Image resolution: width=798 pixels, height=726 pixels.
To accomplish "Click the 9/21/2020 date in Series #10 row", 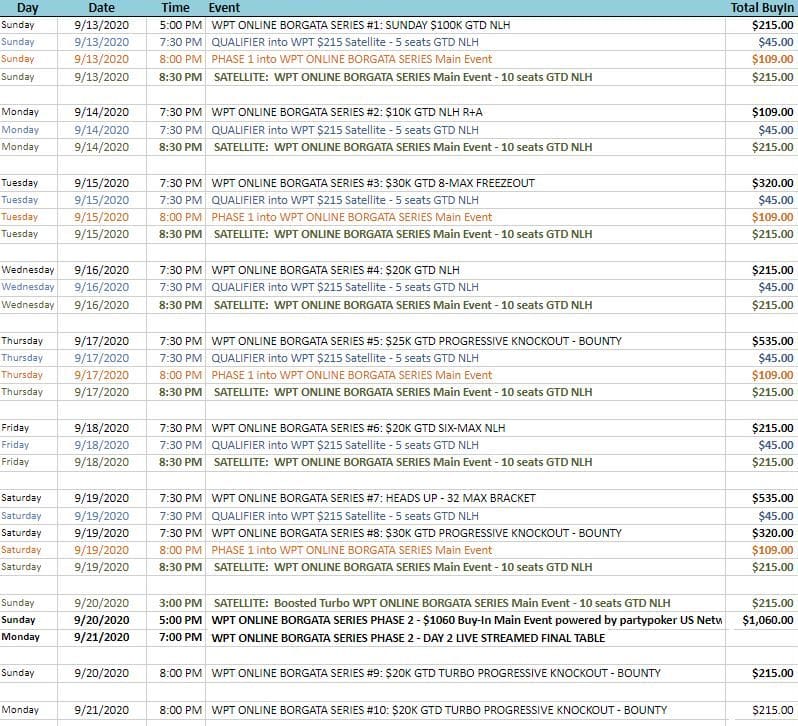I will point(101,710).
